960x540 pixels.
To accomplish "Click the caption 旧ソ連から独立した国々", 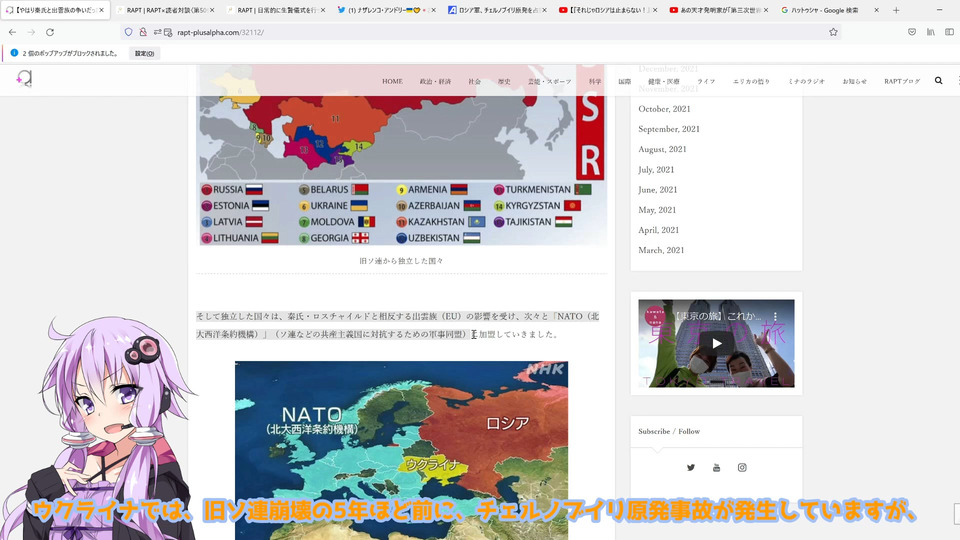I will coord(401,261).
